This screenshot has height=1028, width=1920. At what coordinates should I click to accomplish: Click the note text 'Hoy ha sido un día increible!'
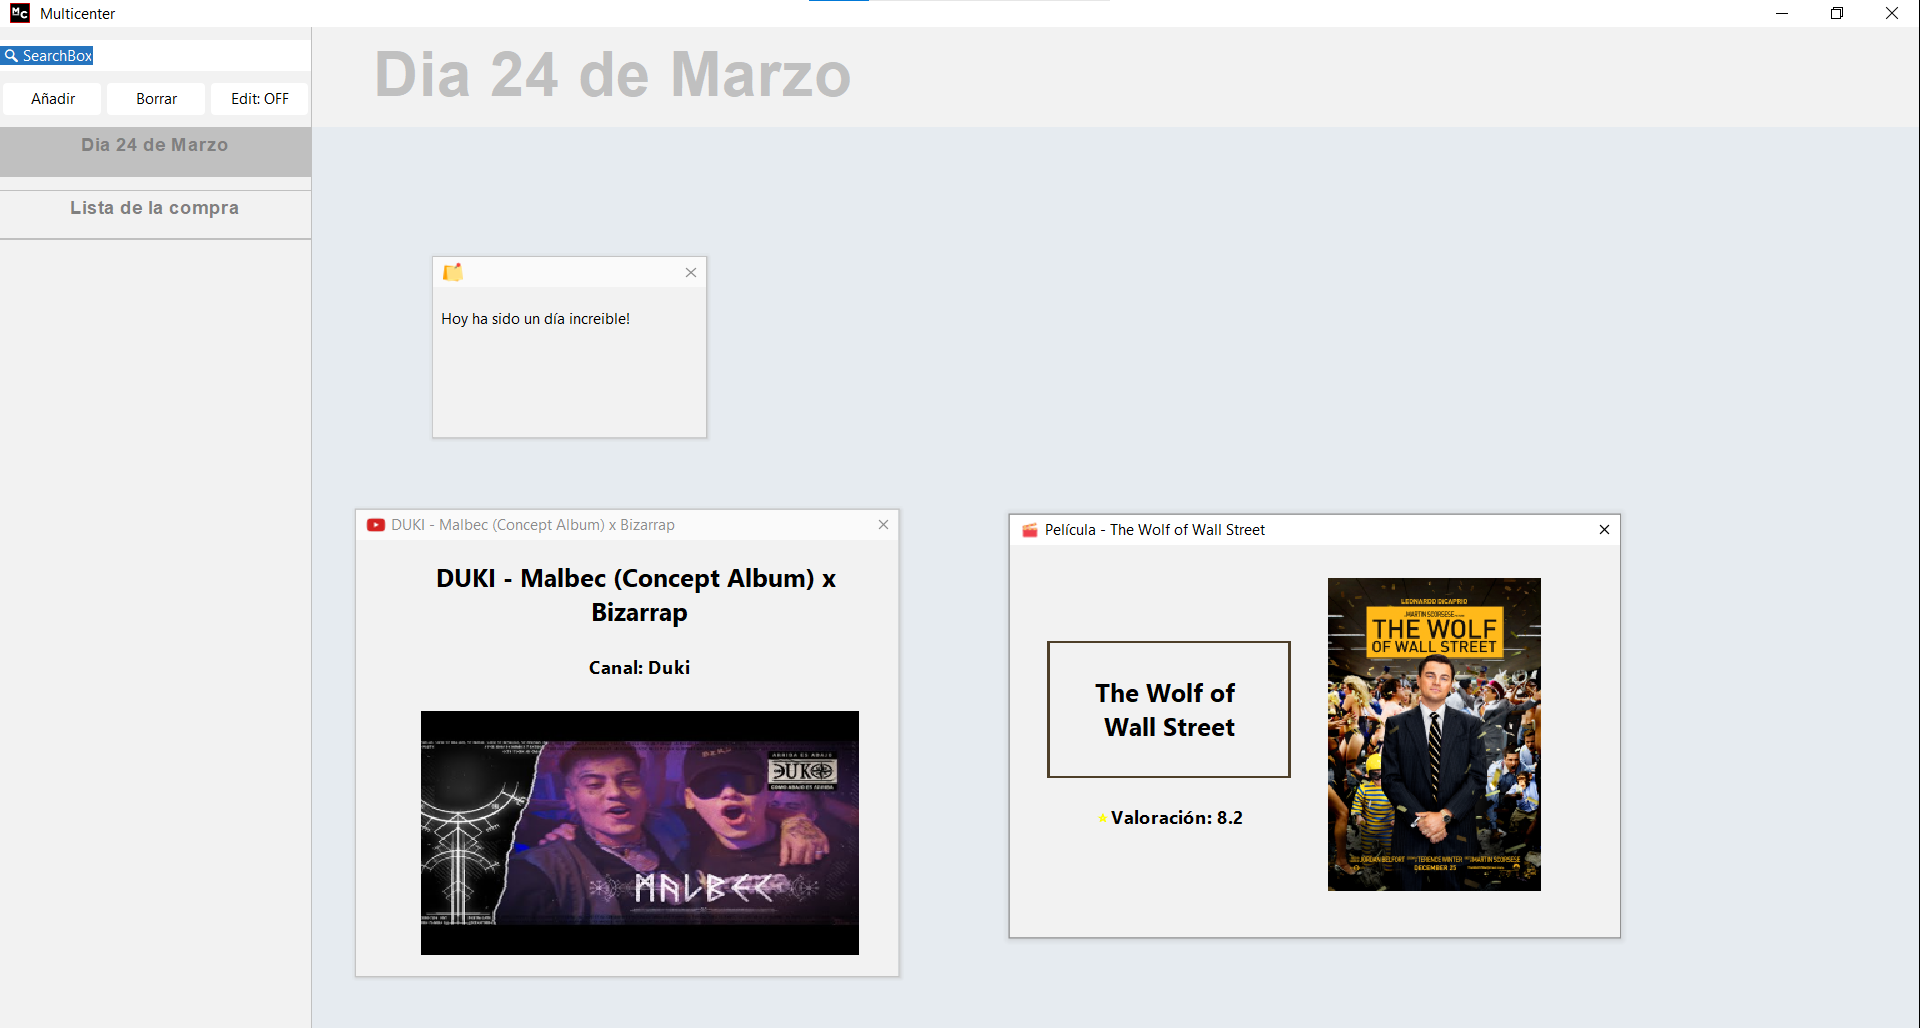click(535, 319)
